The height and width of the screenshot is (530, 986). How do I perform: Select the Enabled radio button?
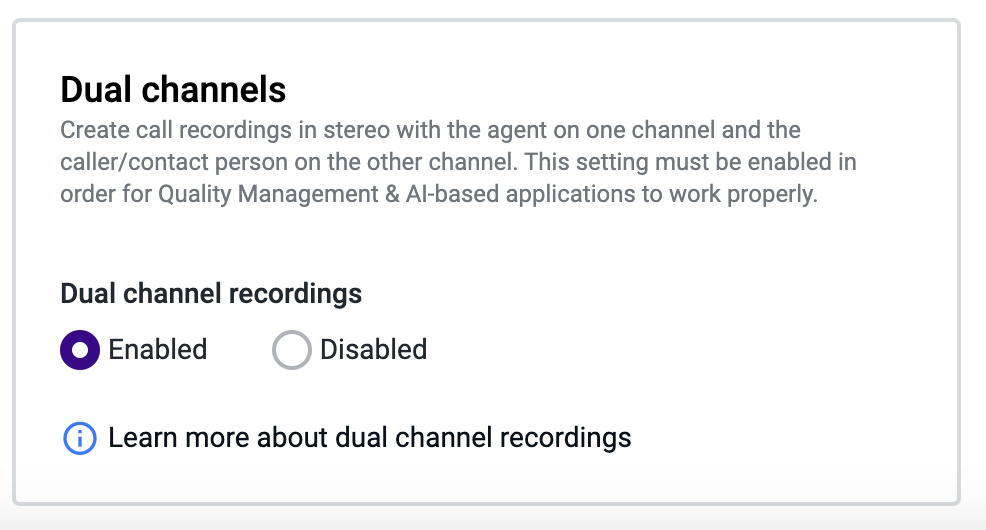[x=80, y=350]
